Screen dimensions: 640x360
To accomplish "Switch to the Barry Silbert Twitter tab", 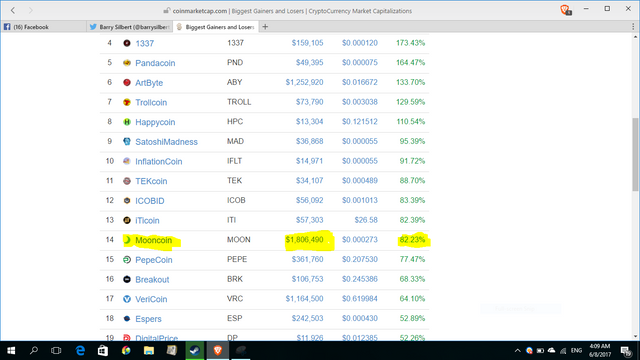I will tap(130, 27).
